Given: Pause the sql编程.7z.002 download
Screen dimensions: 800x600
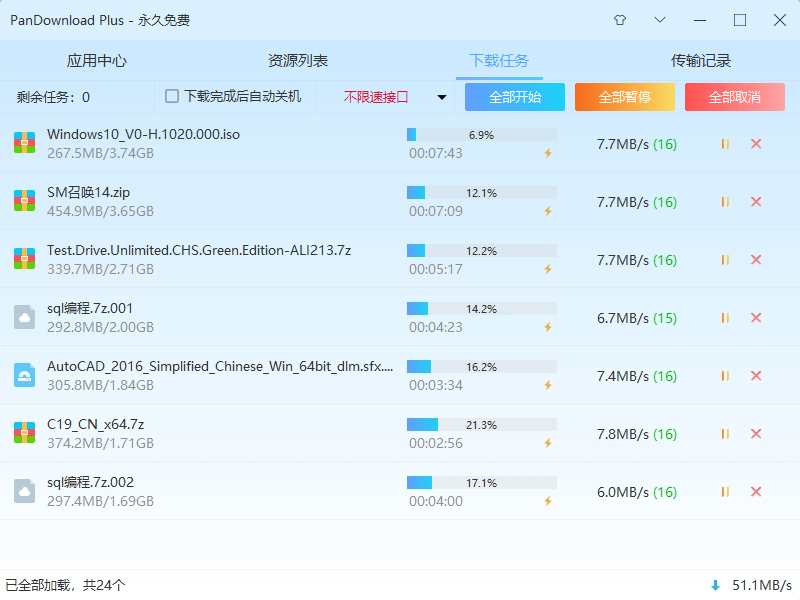Looking at the screenshot, I should (725, 492).
